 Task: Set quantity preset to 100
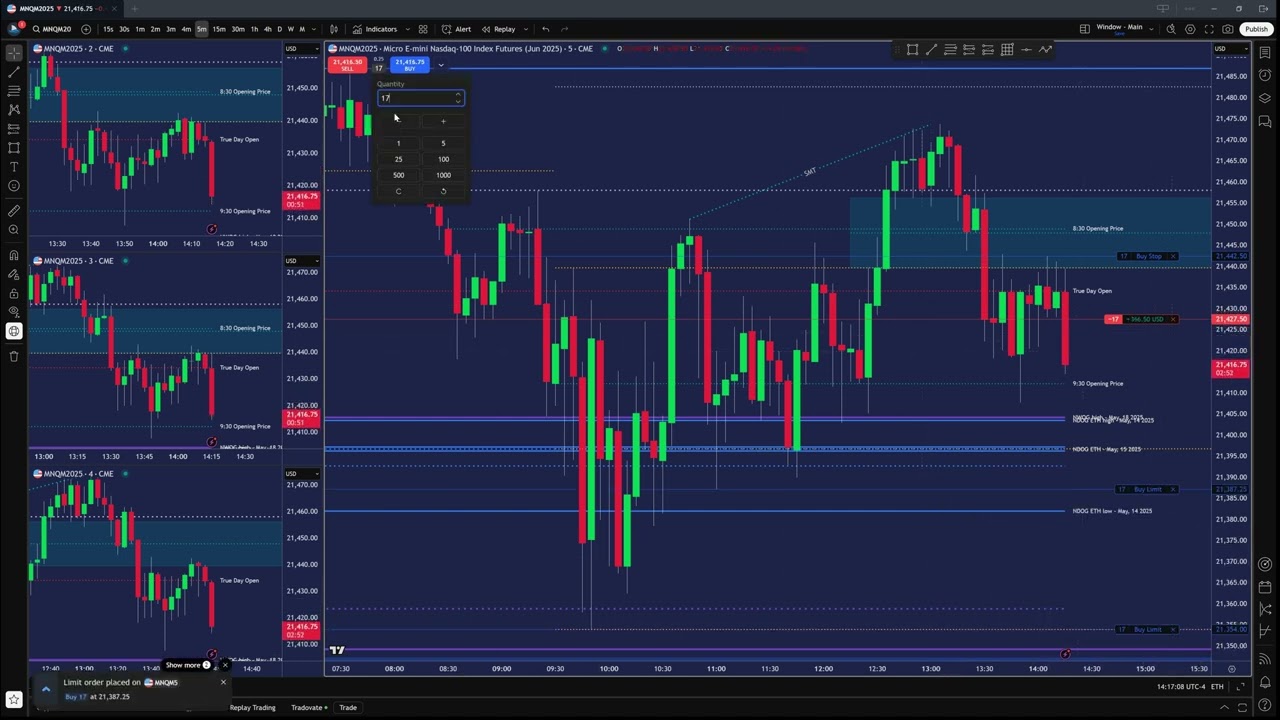click(443, 159)
